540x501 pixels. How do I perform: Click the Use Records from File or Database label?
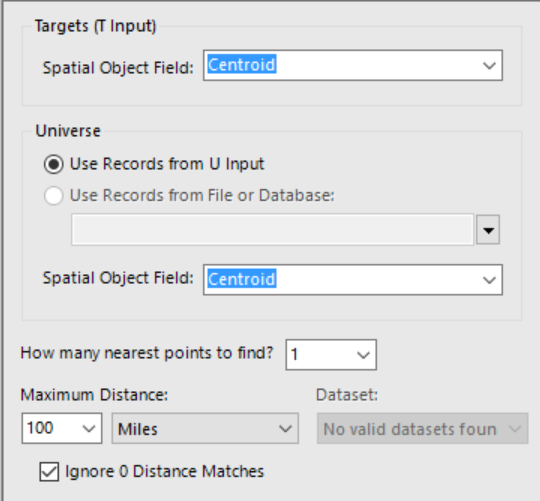(x=202, y=195)
